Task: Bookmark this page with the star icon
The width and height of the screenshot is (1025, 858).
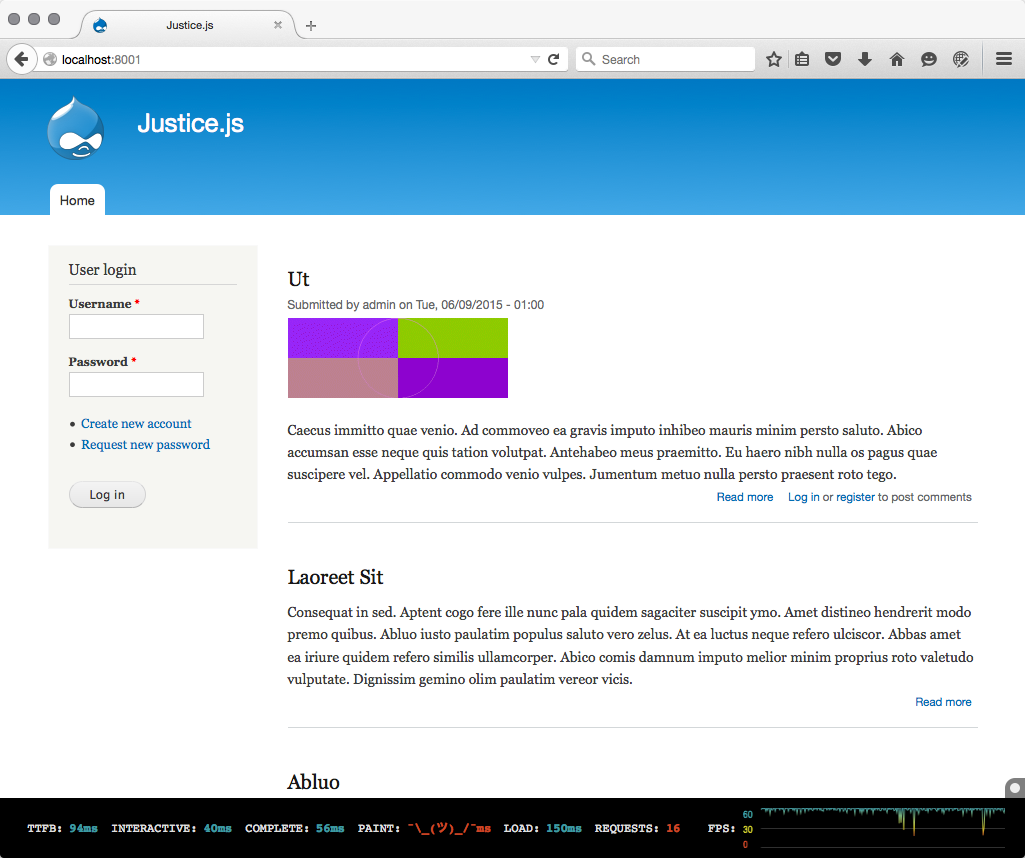Action: [x=774, y=59]
